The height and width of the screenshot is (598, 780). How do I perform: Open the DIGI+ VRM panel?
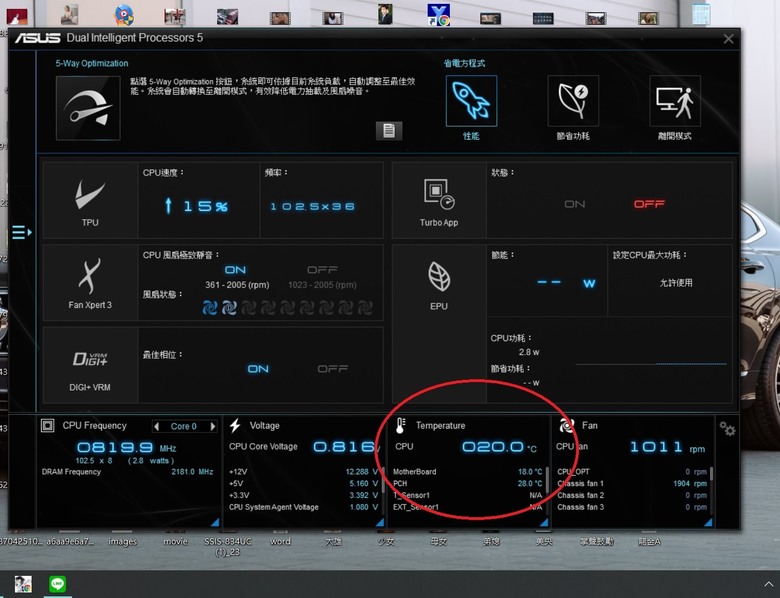click(90, 365)
